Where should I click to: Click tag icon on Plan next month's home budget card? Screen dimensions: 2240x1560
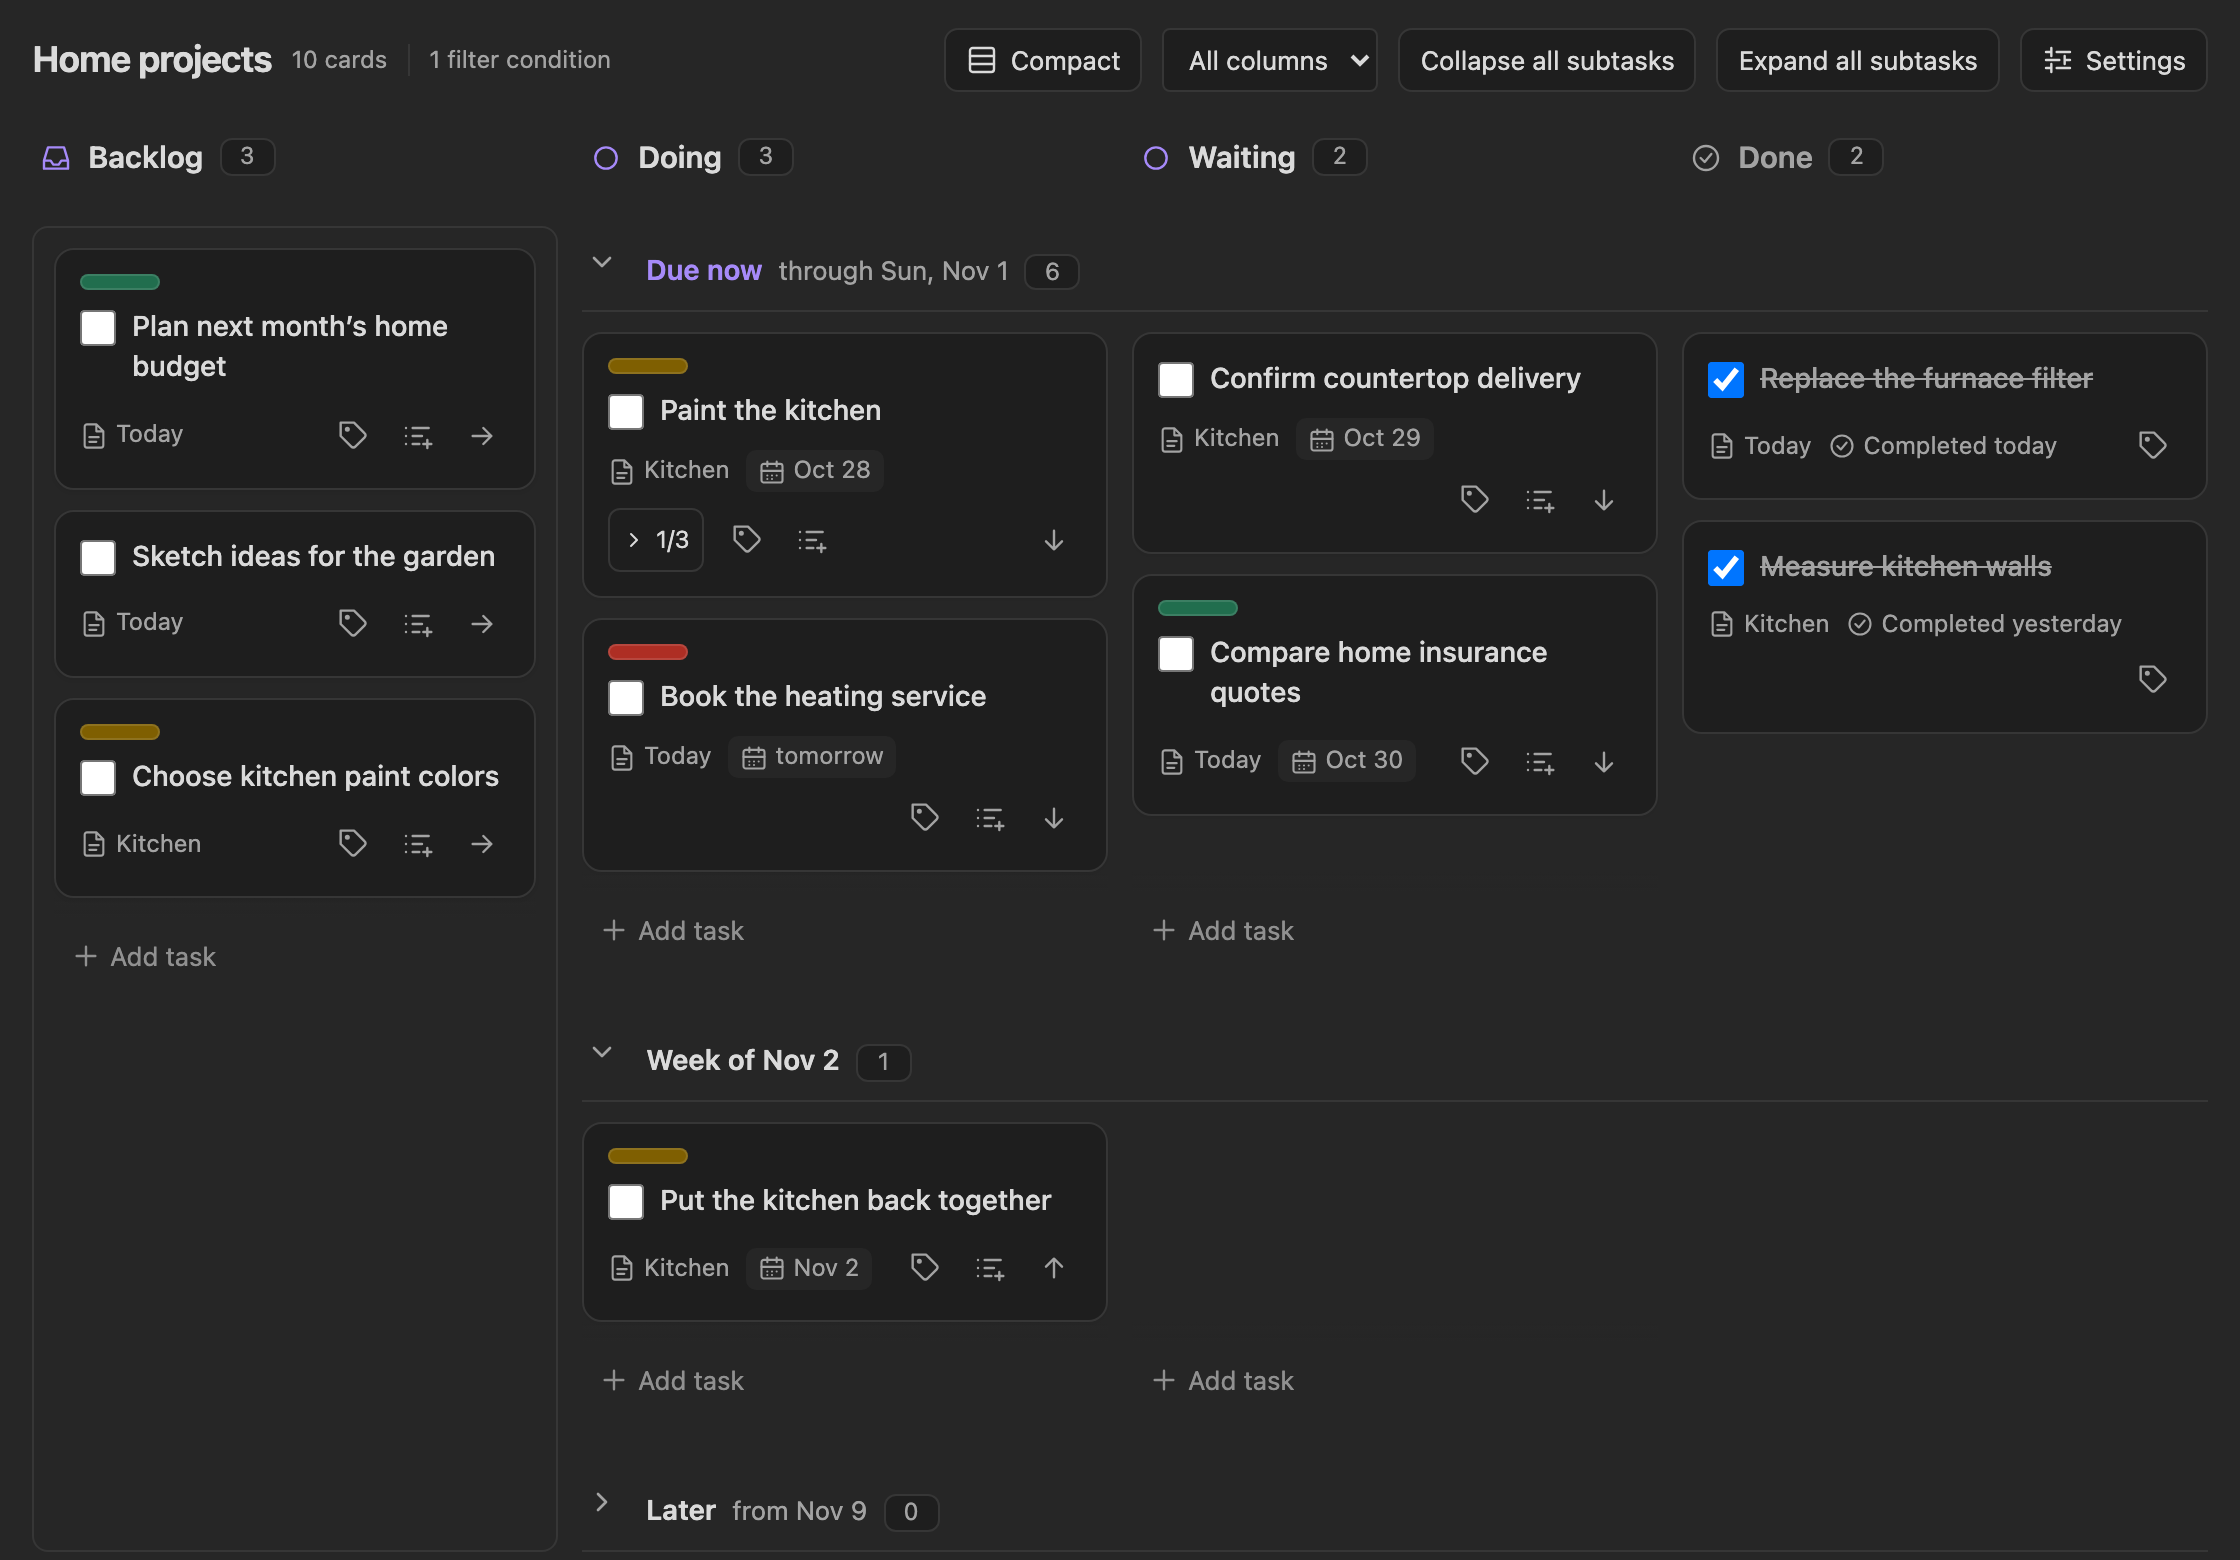click(352, 435)
